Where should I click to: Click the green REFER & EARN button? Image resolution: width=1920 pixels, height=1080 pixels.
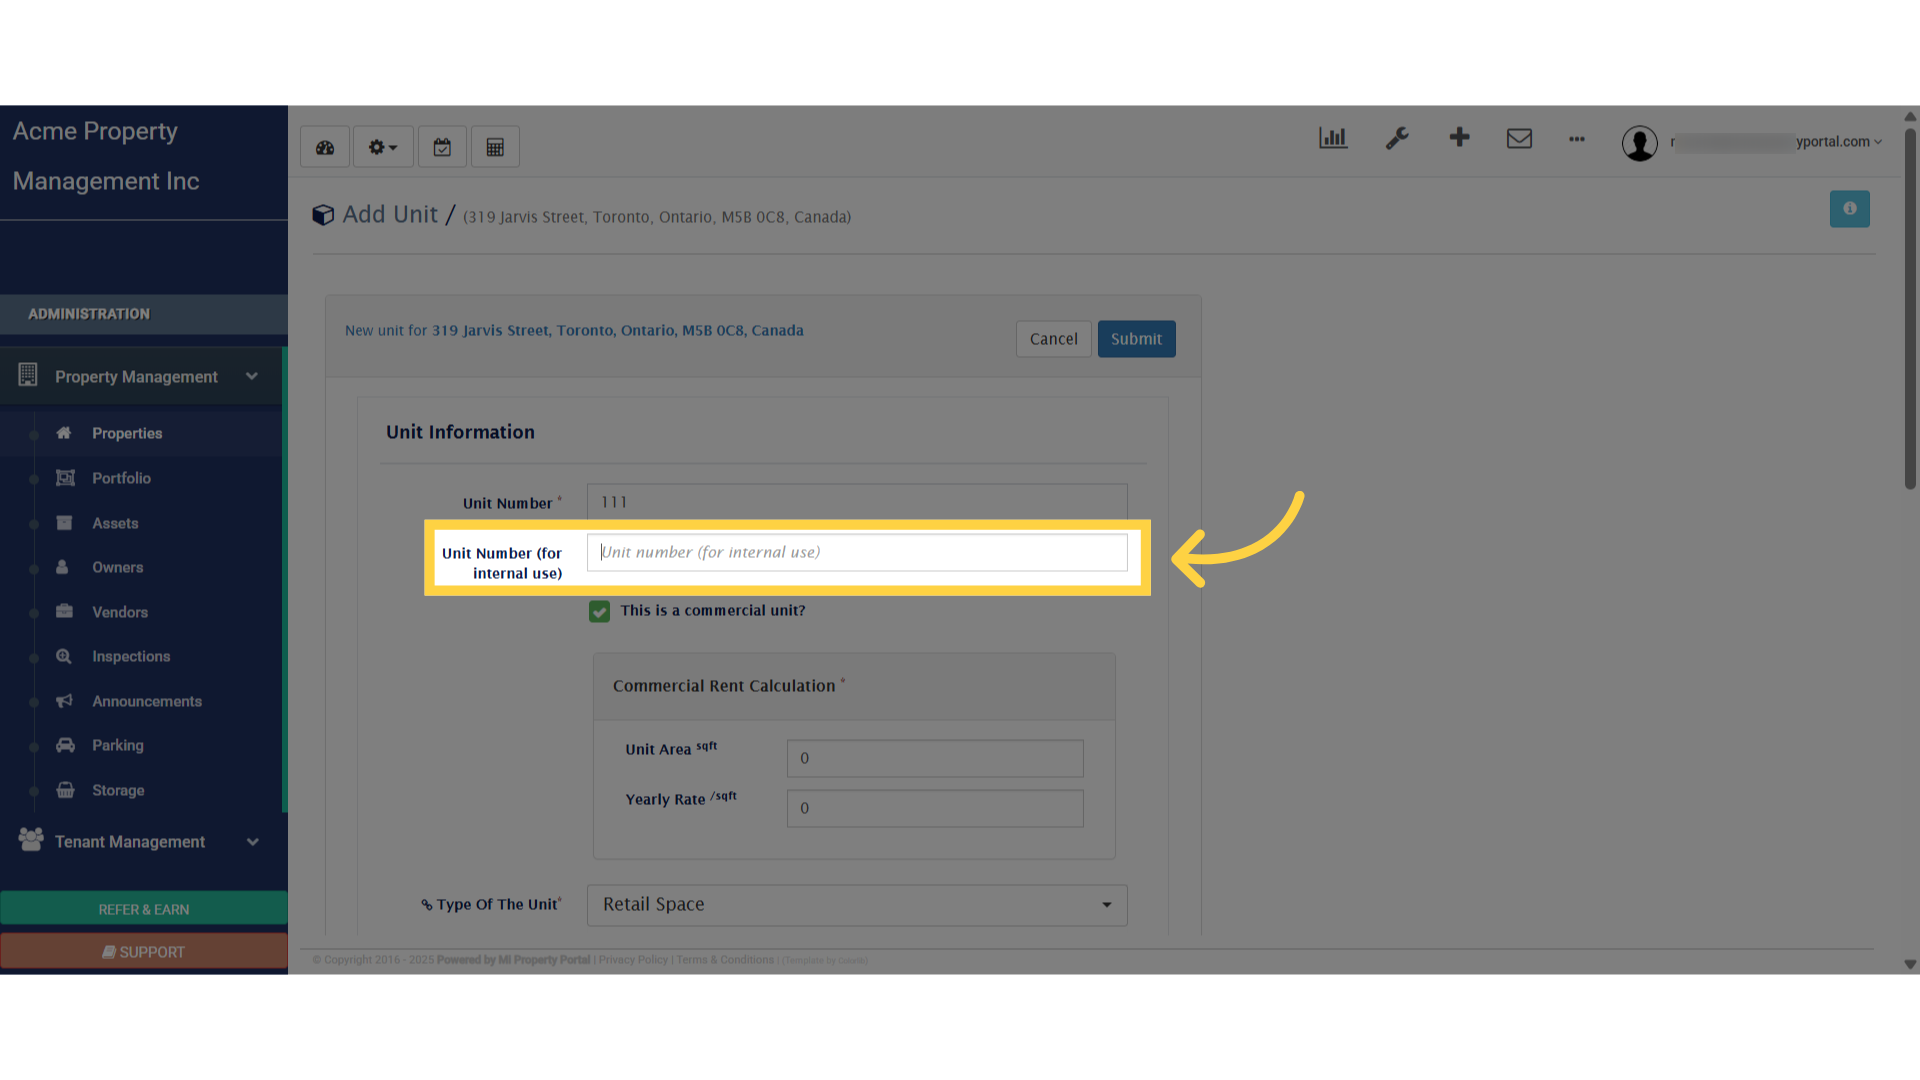143,909
